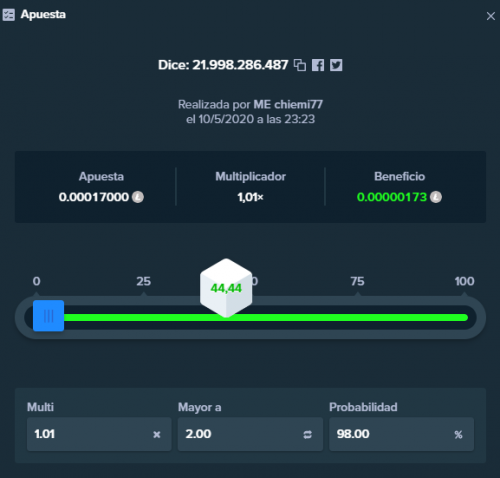Click the bet list icon beside Apuesta title

[x=9, y=15]
